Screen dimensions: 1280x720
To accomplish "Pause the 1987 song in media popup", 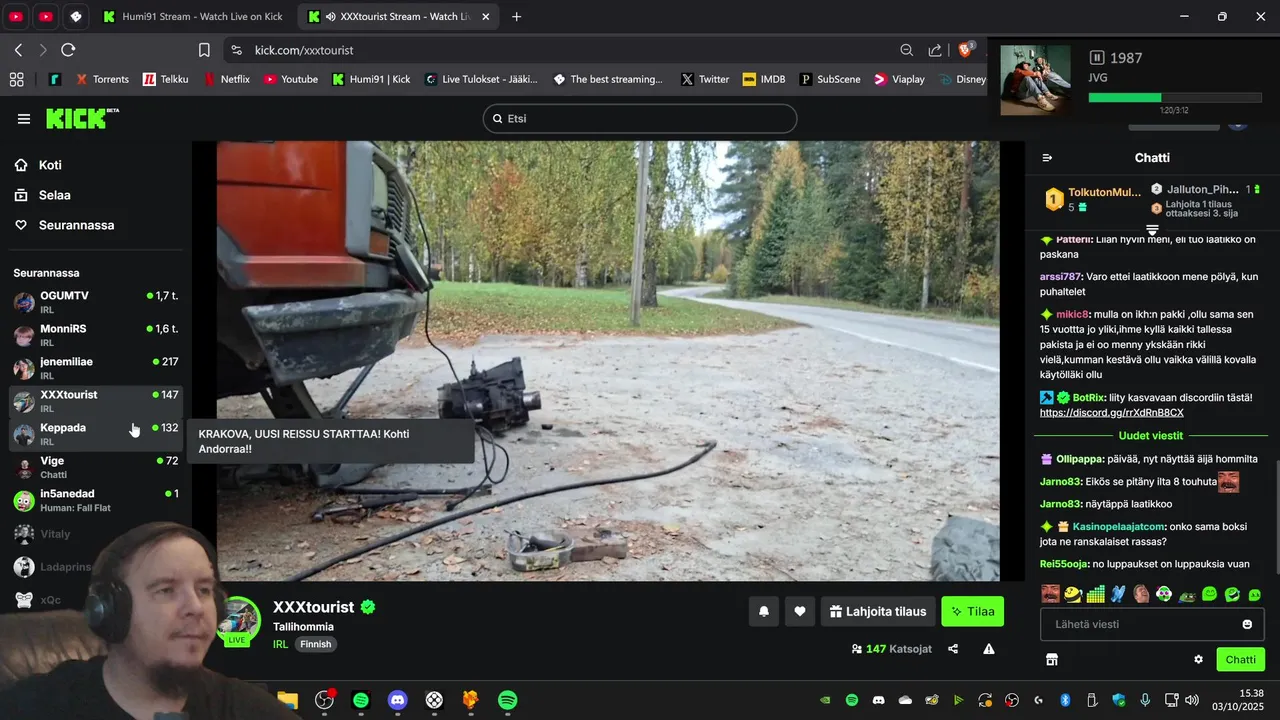I will coord(1097,58).
